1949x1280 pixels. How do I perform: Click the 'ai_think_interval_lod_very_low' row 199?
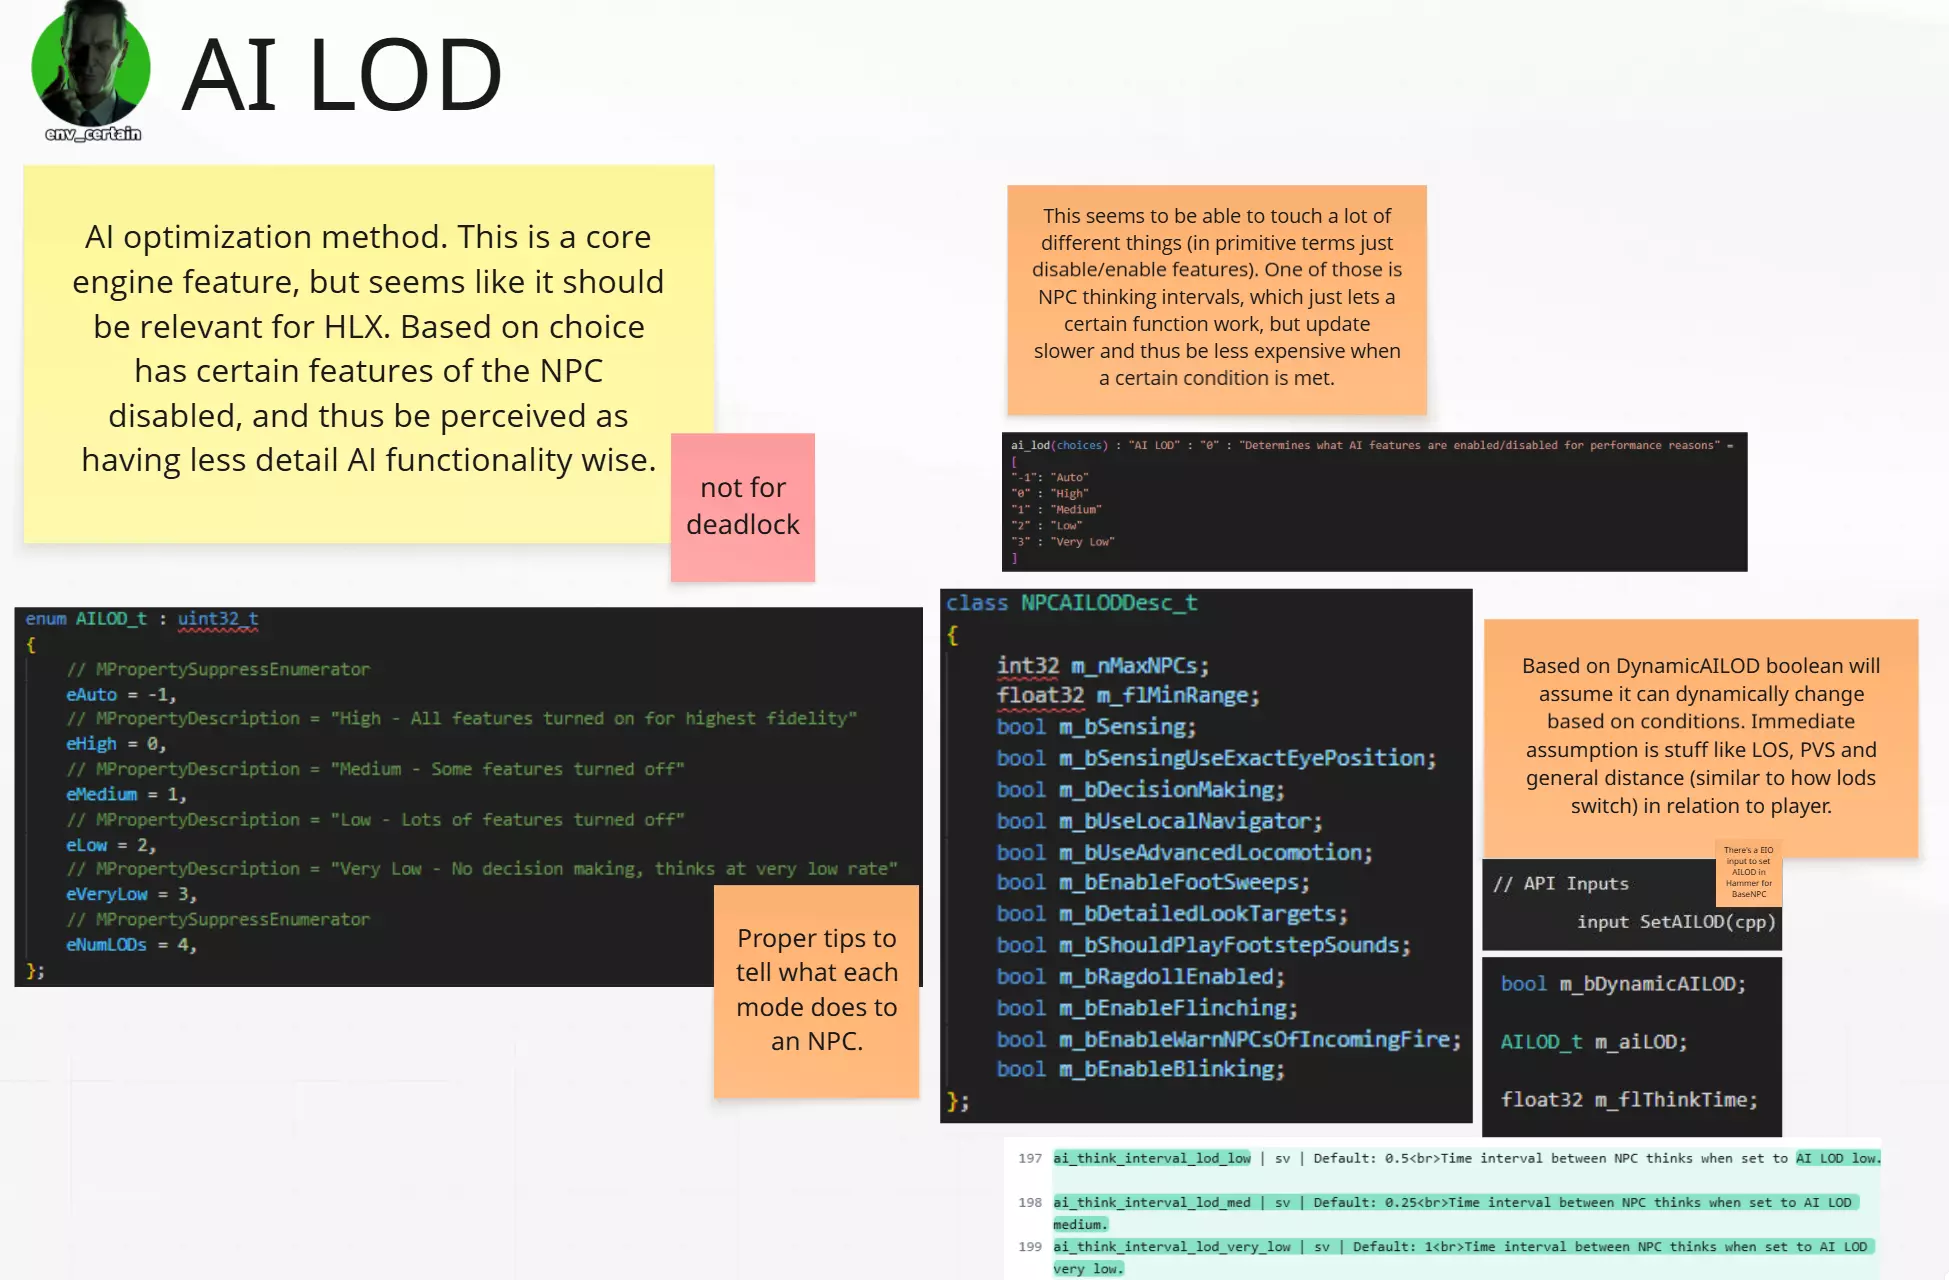1463,1257
